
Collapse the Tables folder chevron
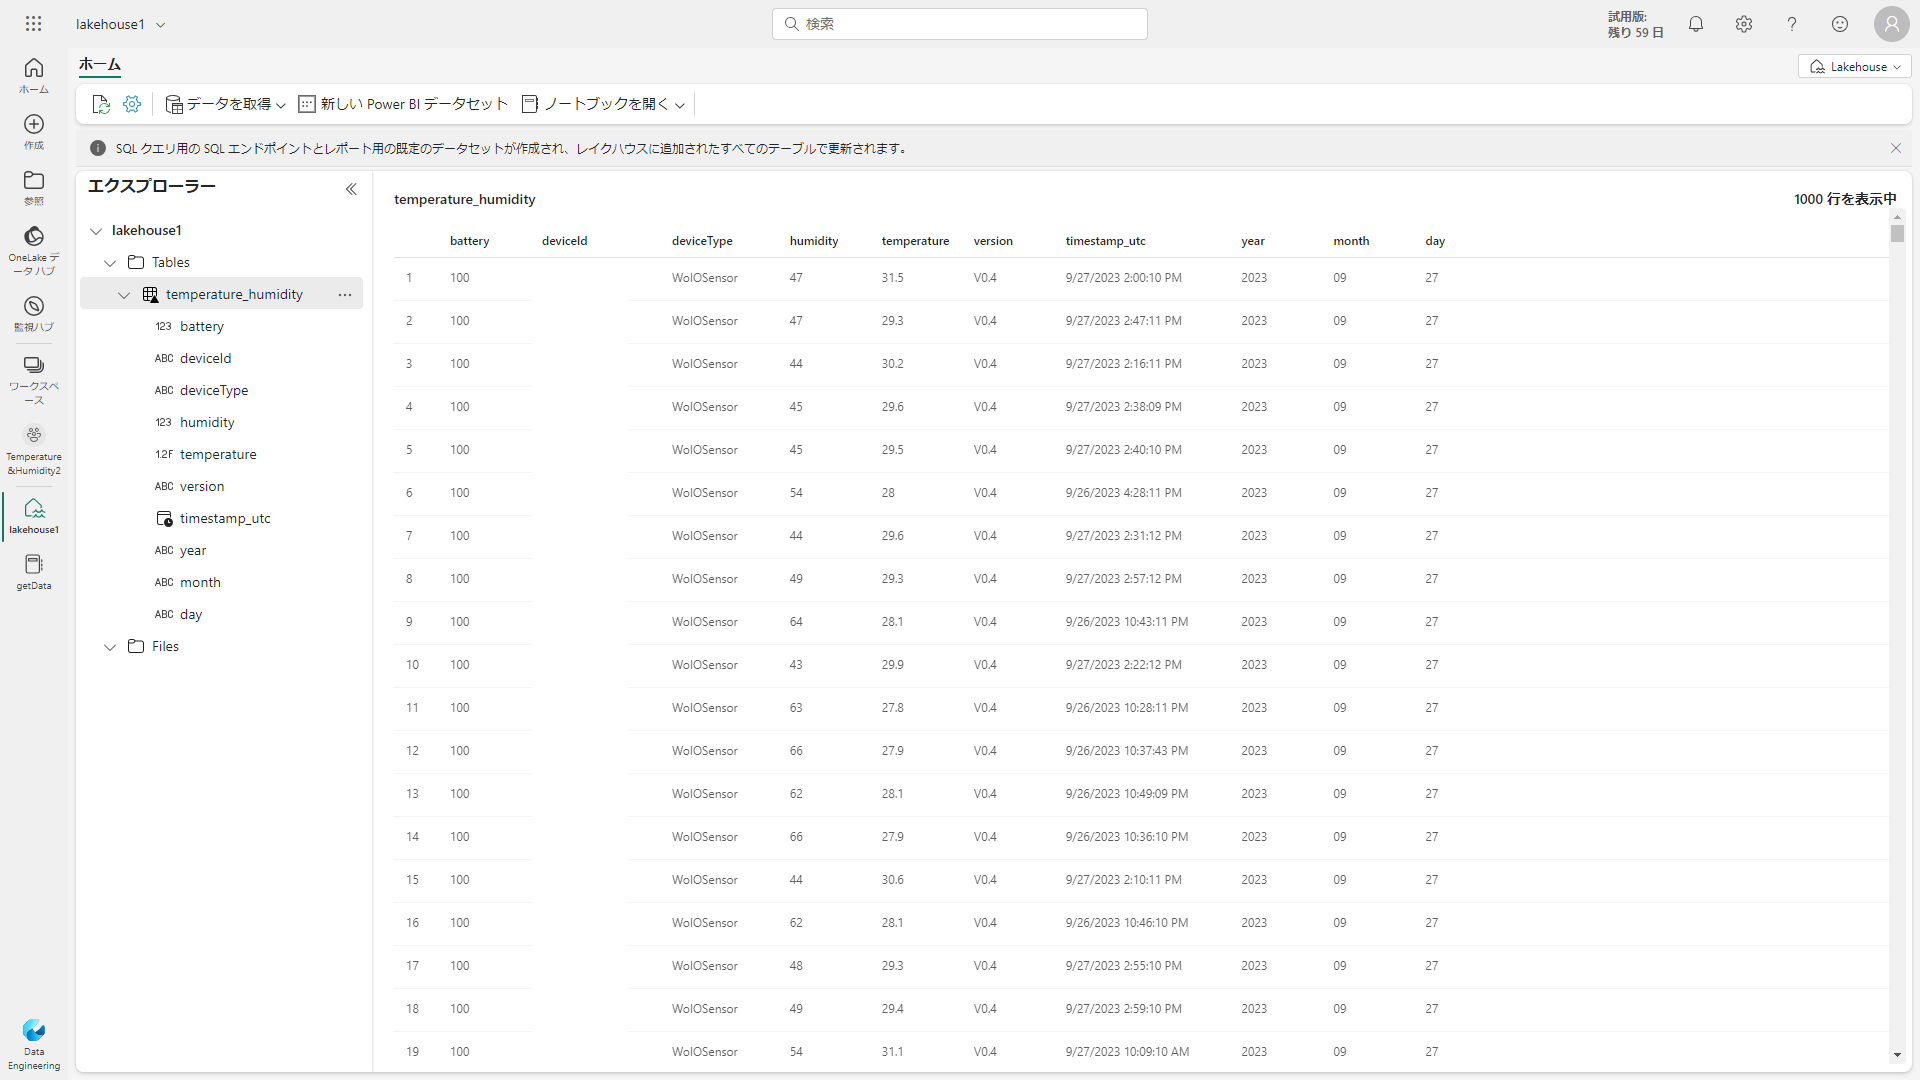coord(110,263)
